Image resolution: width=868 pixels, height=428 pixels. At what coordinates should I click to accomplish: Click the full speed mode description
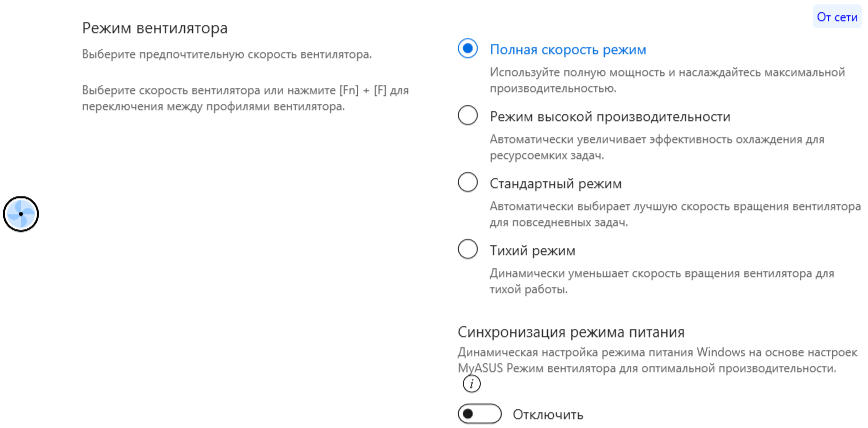click(x=661, y=80)
